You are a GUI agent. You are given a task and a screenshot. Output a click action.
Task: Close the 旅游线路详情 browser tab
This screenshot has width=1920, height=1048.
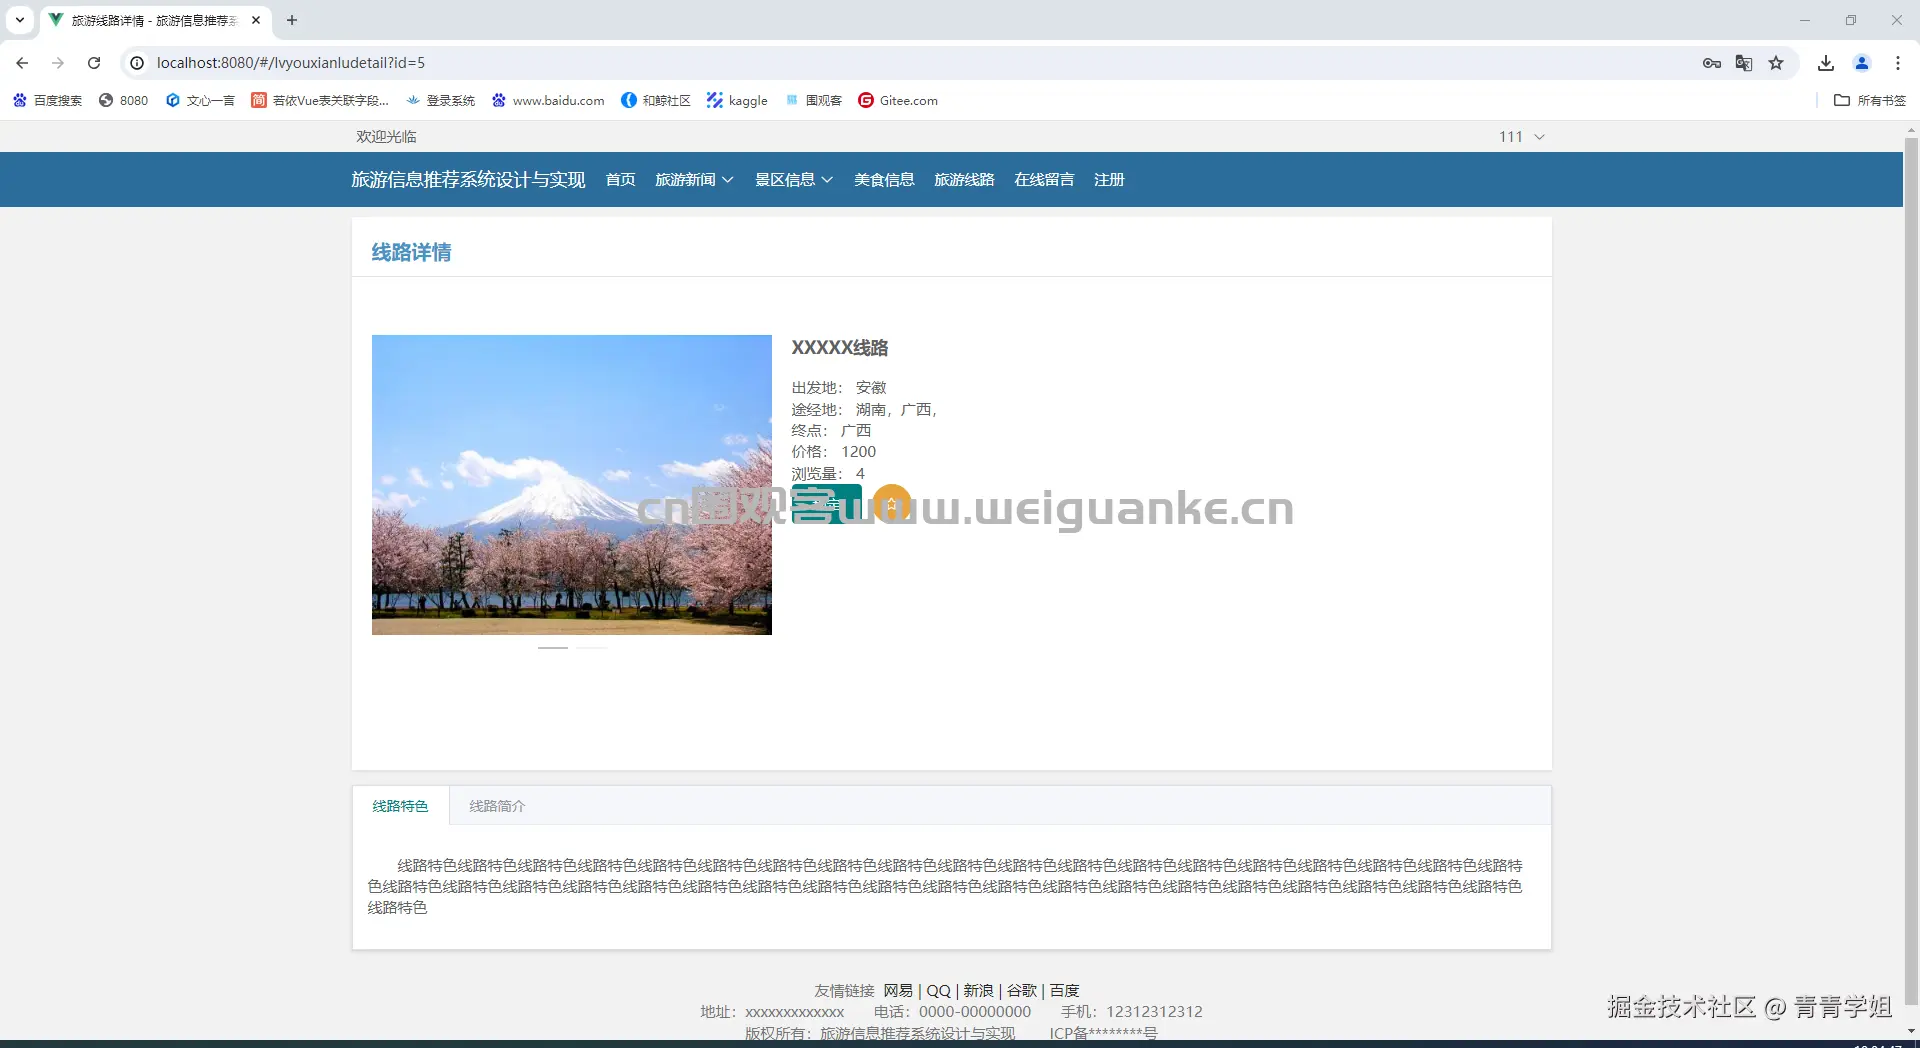click(x=256, y=20)
